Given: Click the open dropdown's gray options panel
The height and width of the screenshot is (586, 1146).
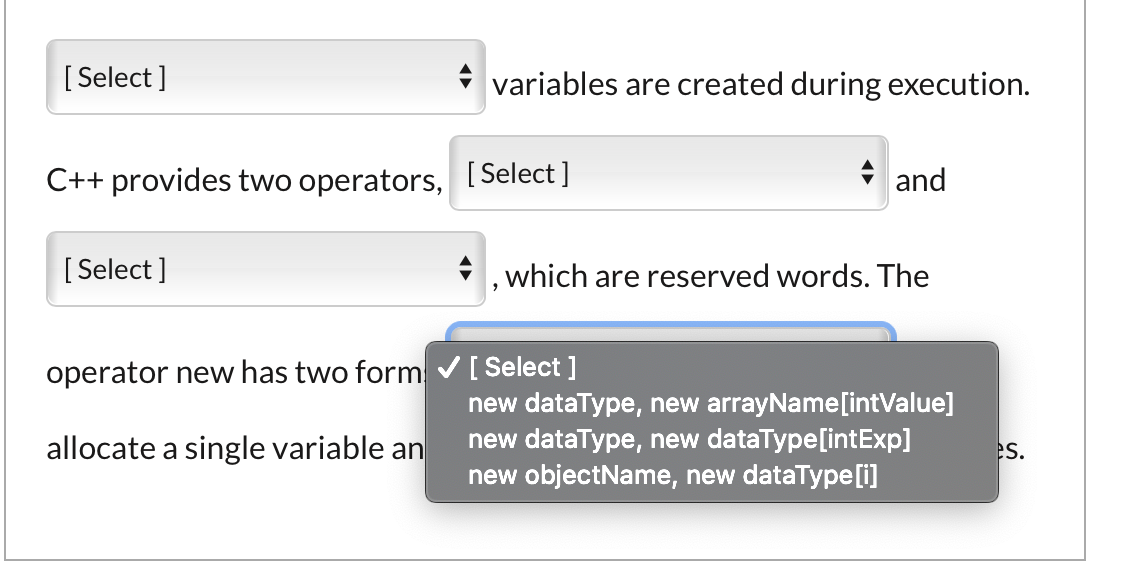Looking at the screenshot, I should tap(710, 420).
